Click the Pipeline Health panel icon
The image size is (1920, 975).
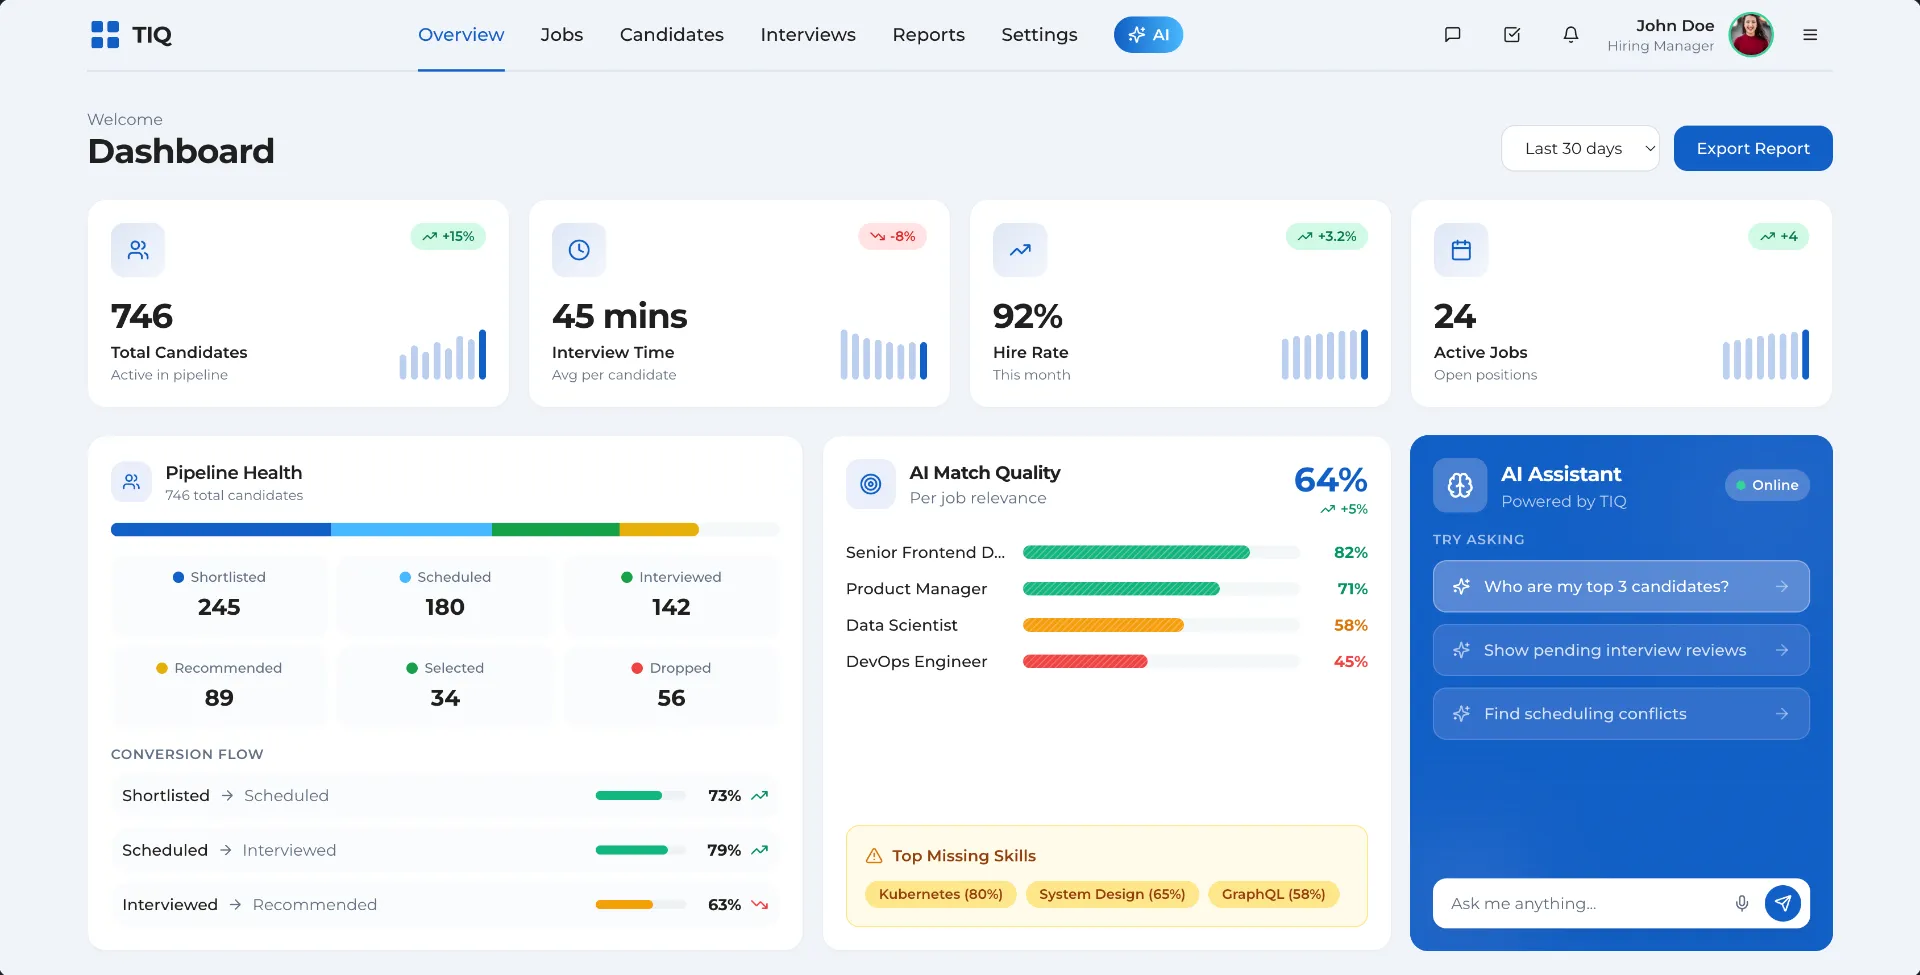(131, 482)
